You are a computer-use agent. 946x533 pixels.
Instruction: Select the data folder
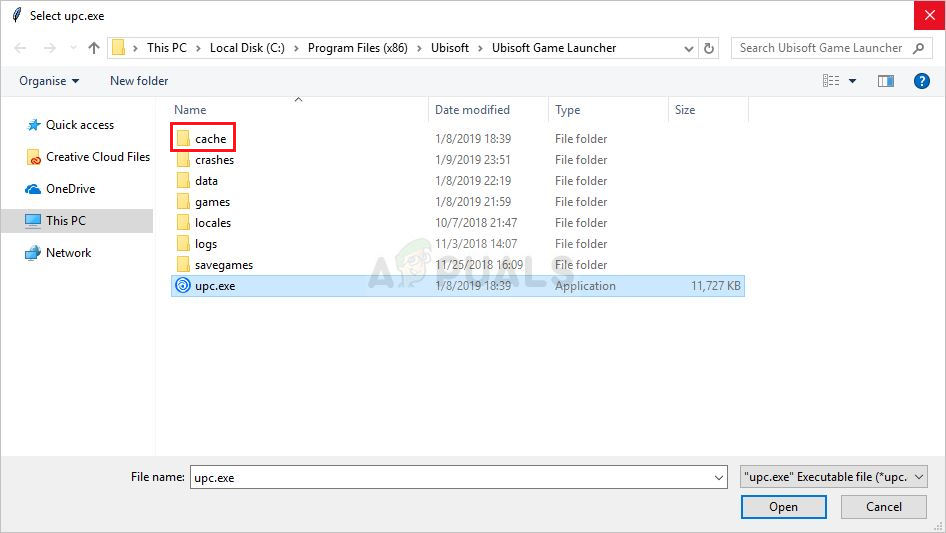(x=206, y=181)
